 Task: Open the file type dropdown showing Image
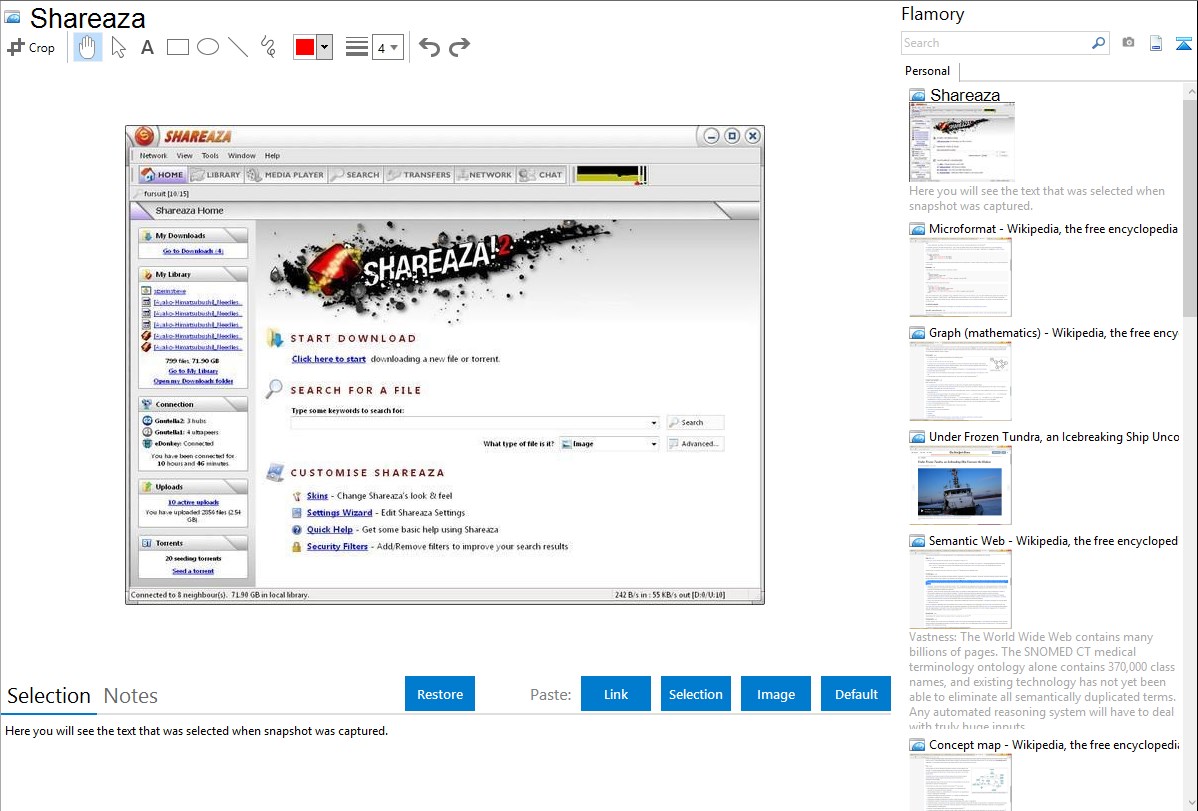tap(609, 444)
